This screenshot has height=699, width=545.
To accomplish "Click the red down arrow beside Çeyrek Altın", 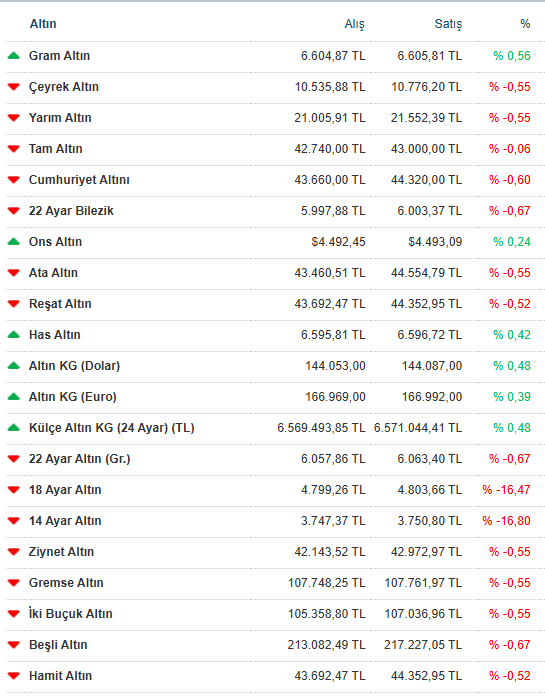I will 14,87.
